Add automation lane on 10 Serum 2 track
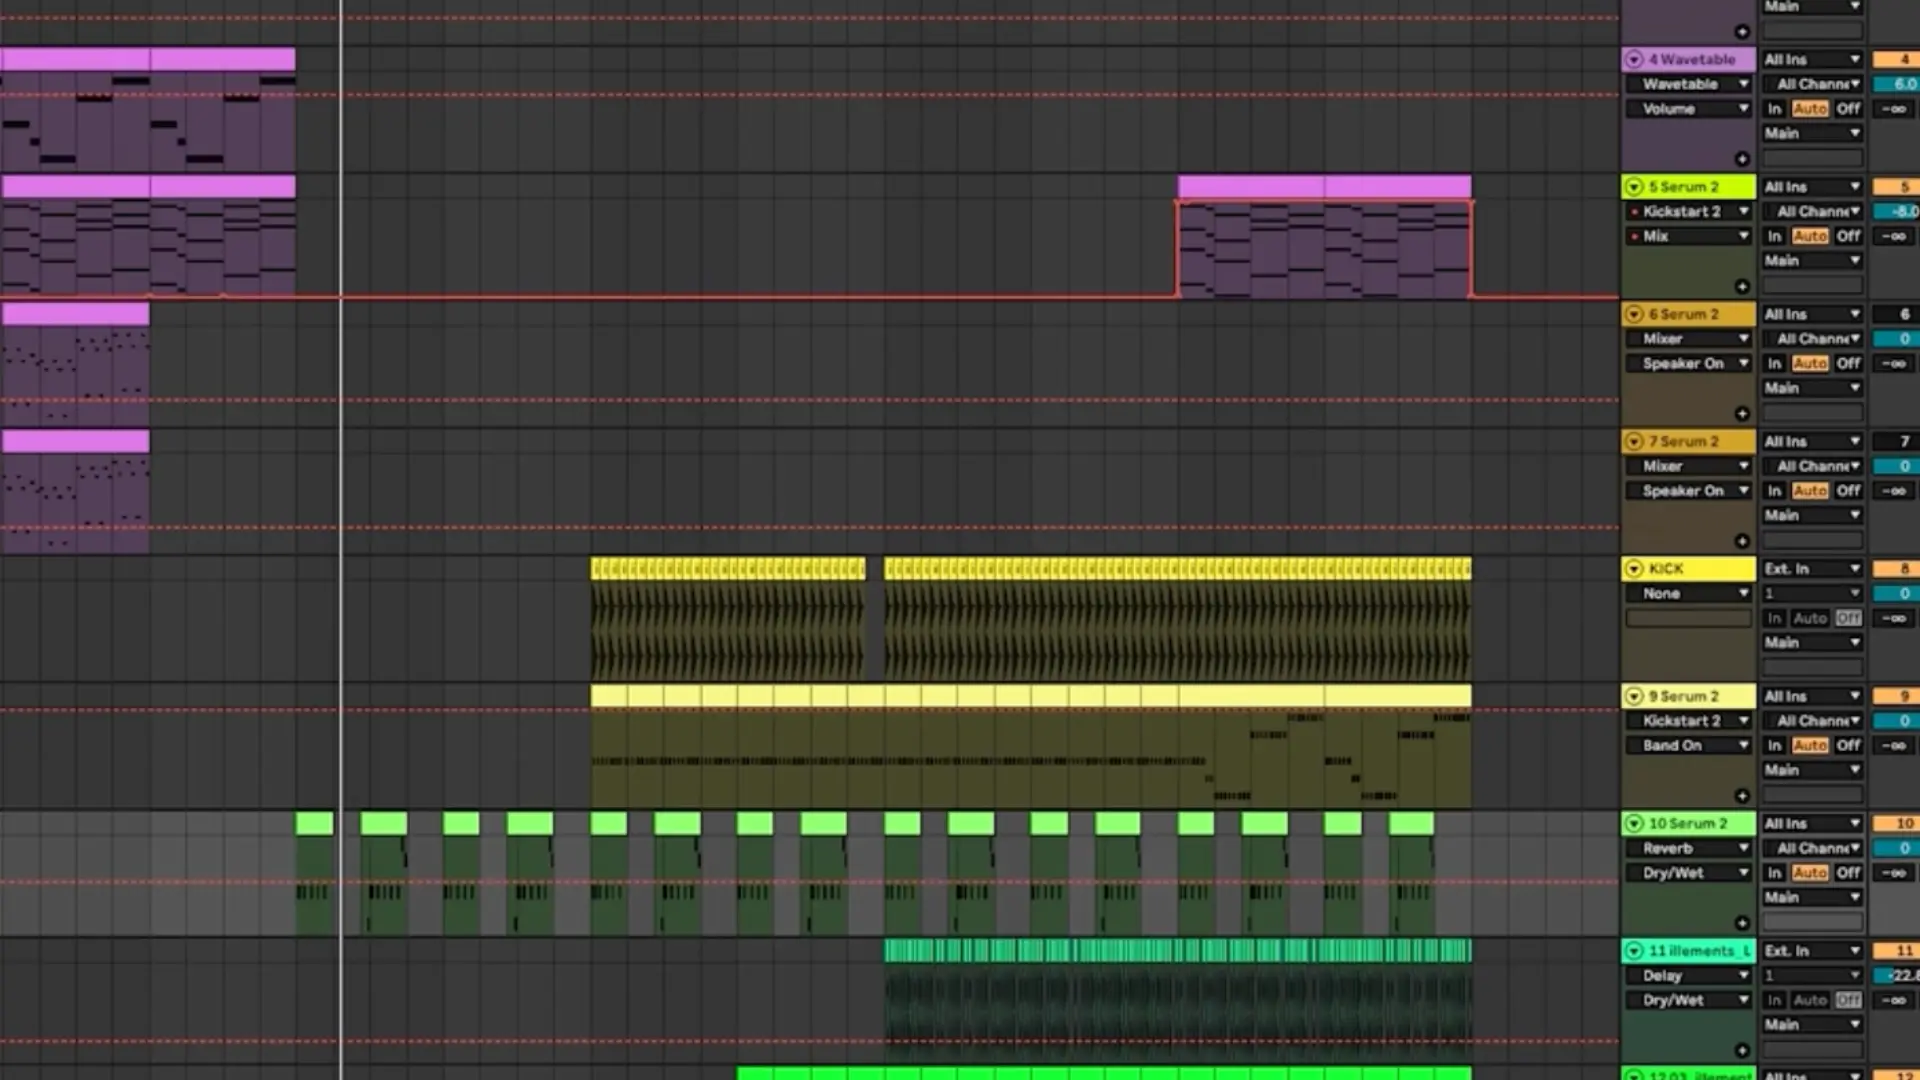Viewport: 1920px width, 1080px height. click(1742, 923)
